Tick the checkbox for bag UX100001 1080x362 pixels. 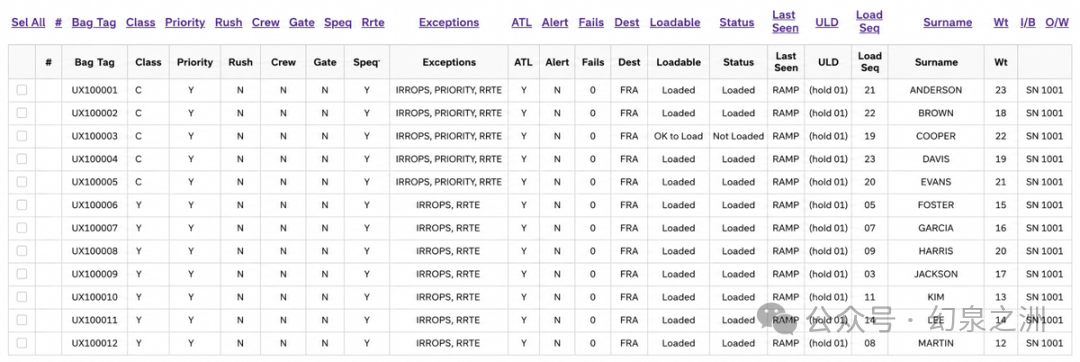coord(22,89)
